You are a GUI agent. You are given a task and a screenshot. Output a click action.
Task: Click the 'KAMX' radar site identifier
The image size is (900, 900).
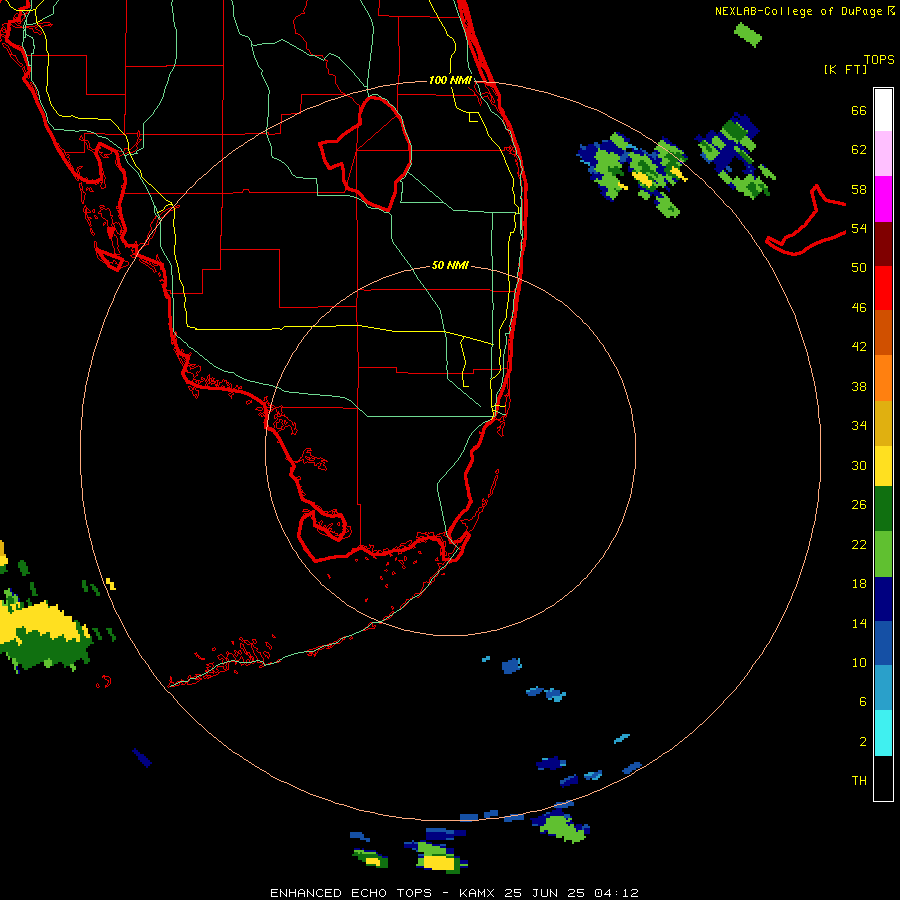click(x=476, y=893)
